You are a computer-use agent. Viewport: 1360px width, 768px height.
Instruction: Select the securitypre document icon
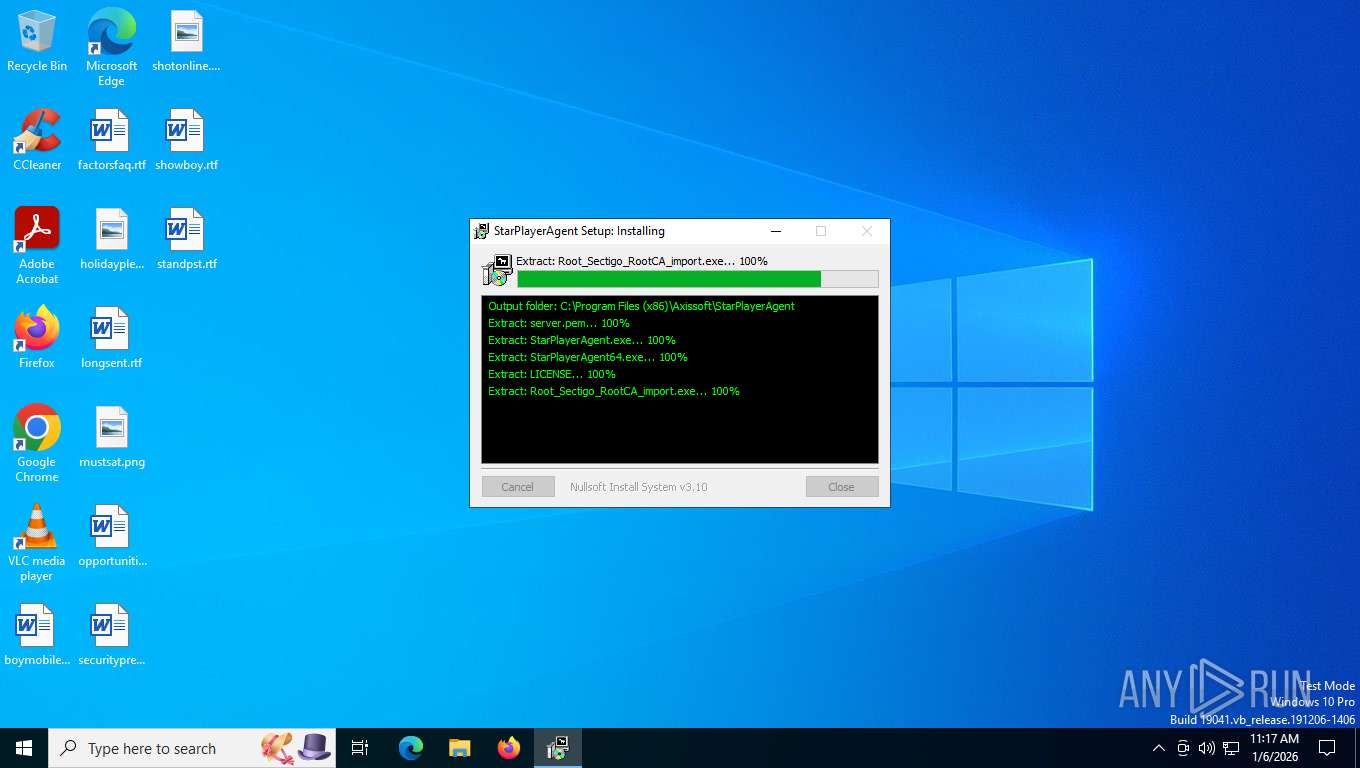point(111,635)
